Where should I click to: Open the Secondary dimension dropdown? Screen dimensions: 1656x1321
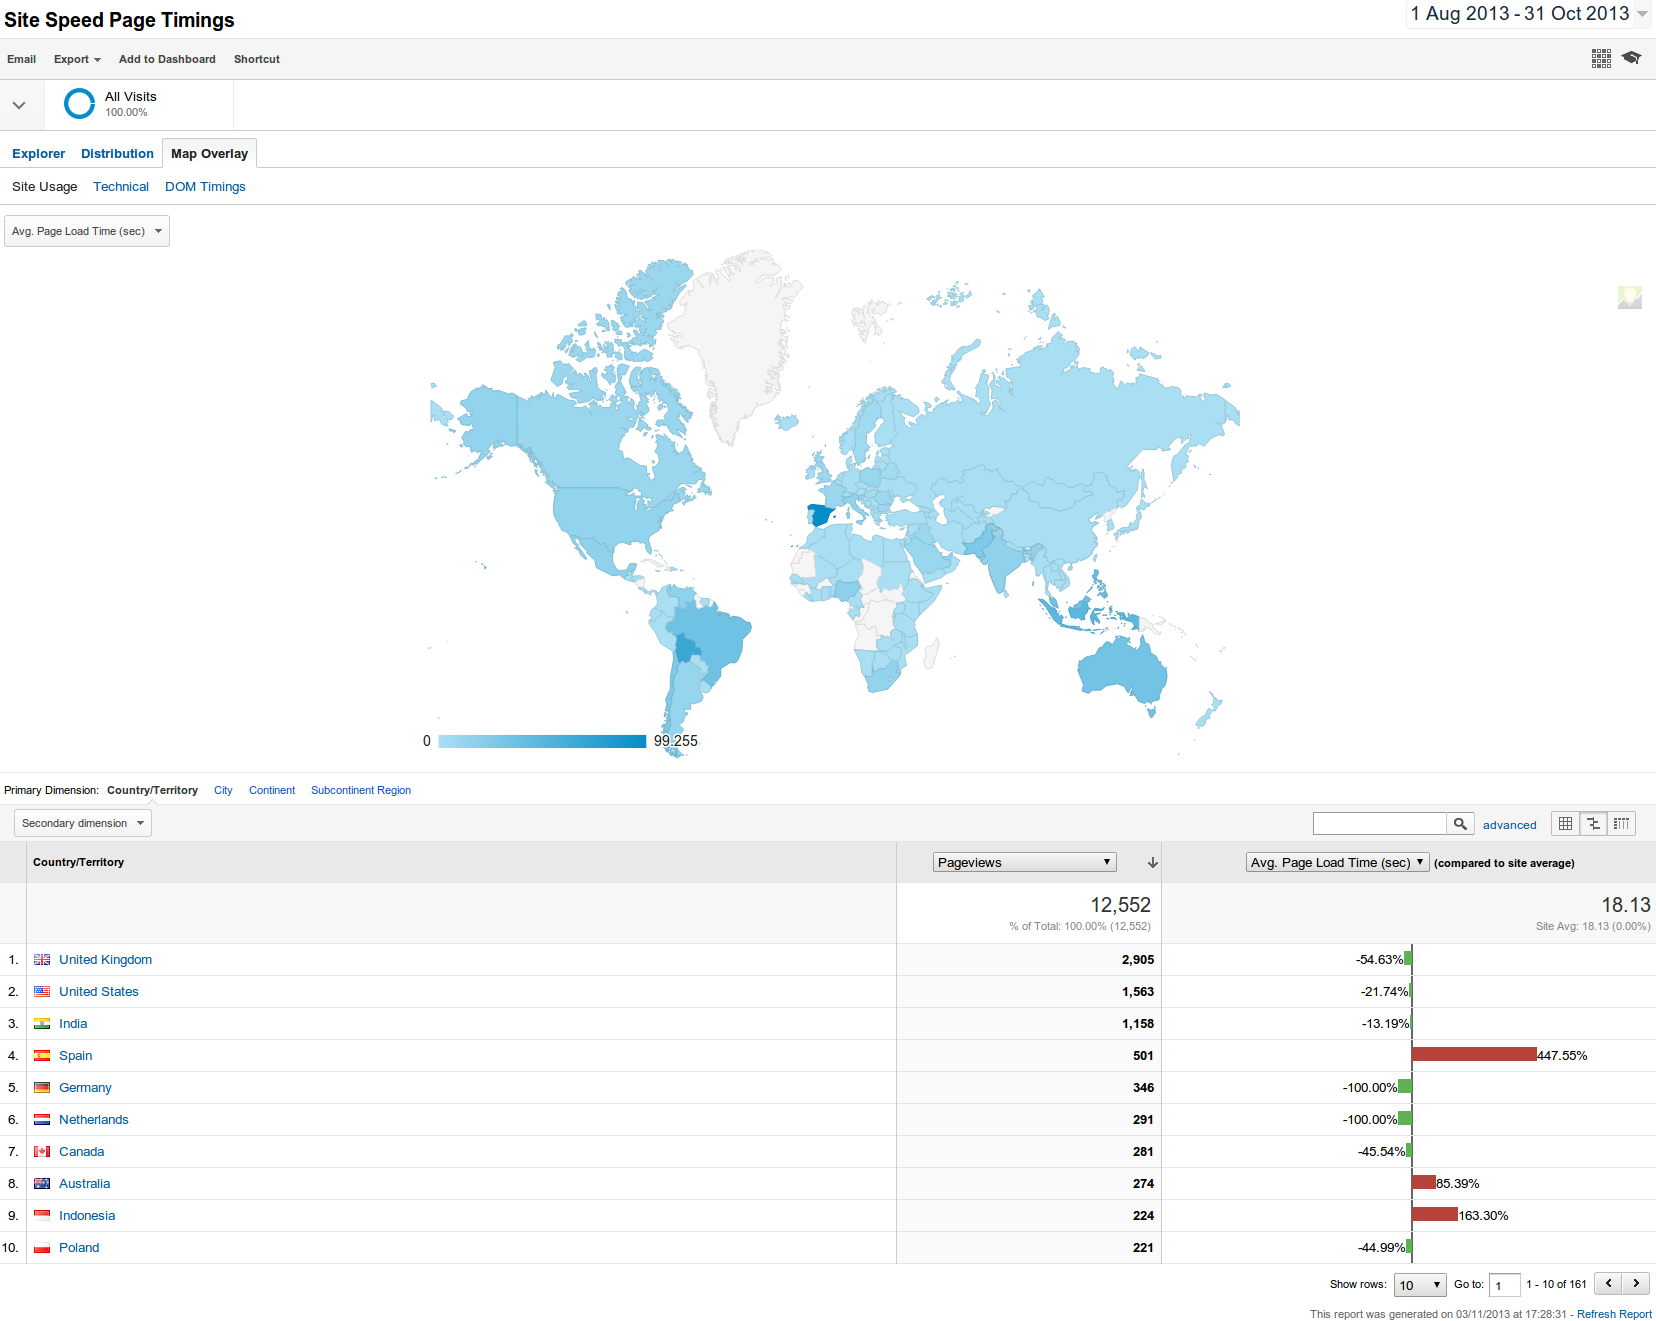(81, 822)
